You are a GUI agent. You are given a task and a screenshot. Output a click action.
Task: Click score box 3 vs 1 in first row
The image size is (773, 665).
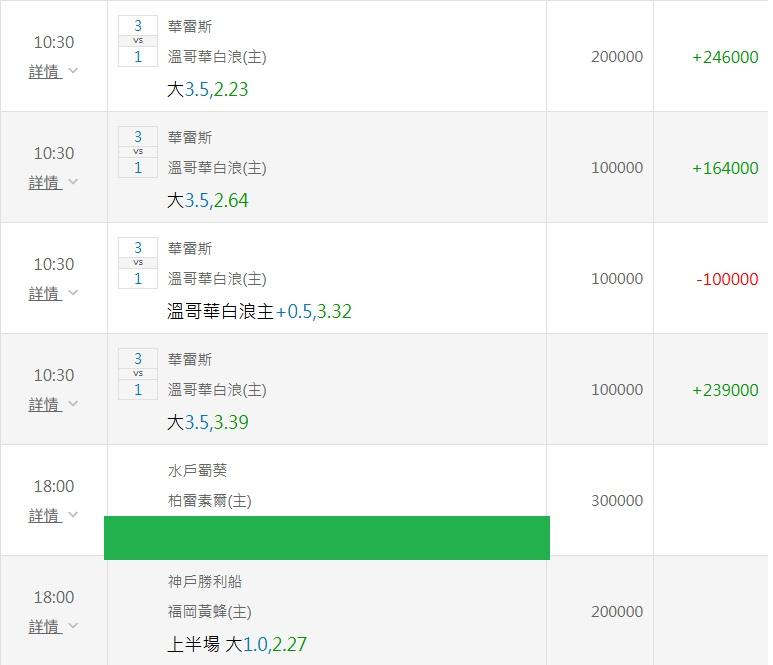click(x=138, y=41)
